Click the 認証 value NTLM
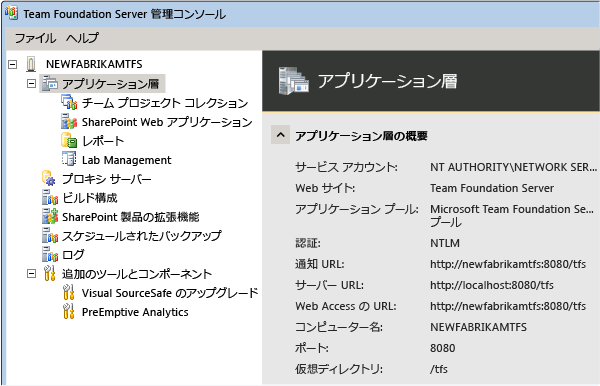This screenshot has height=386, width=600. [445, 243]
